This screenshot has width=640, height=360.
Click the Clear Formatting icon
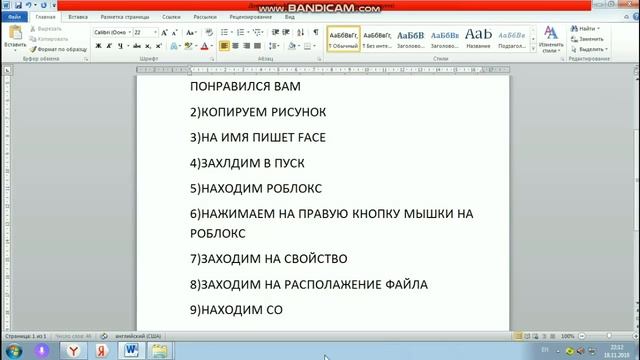(209, 33)
